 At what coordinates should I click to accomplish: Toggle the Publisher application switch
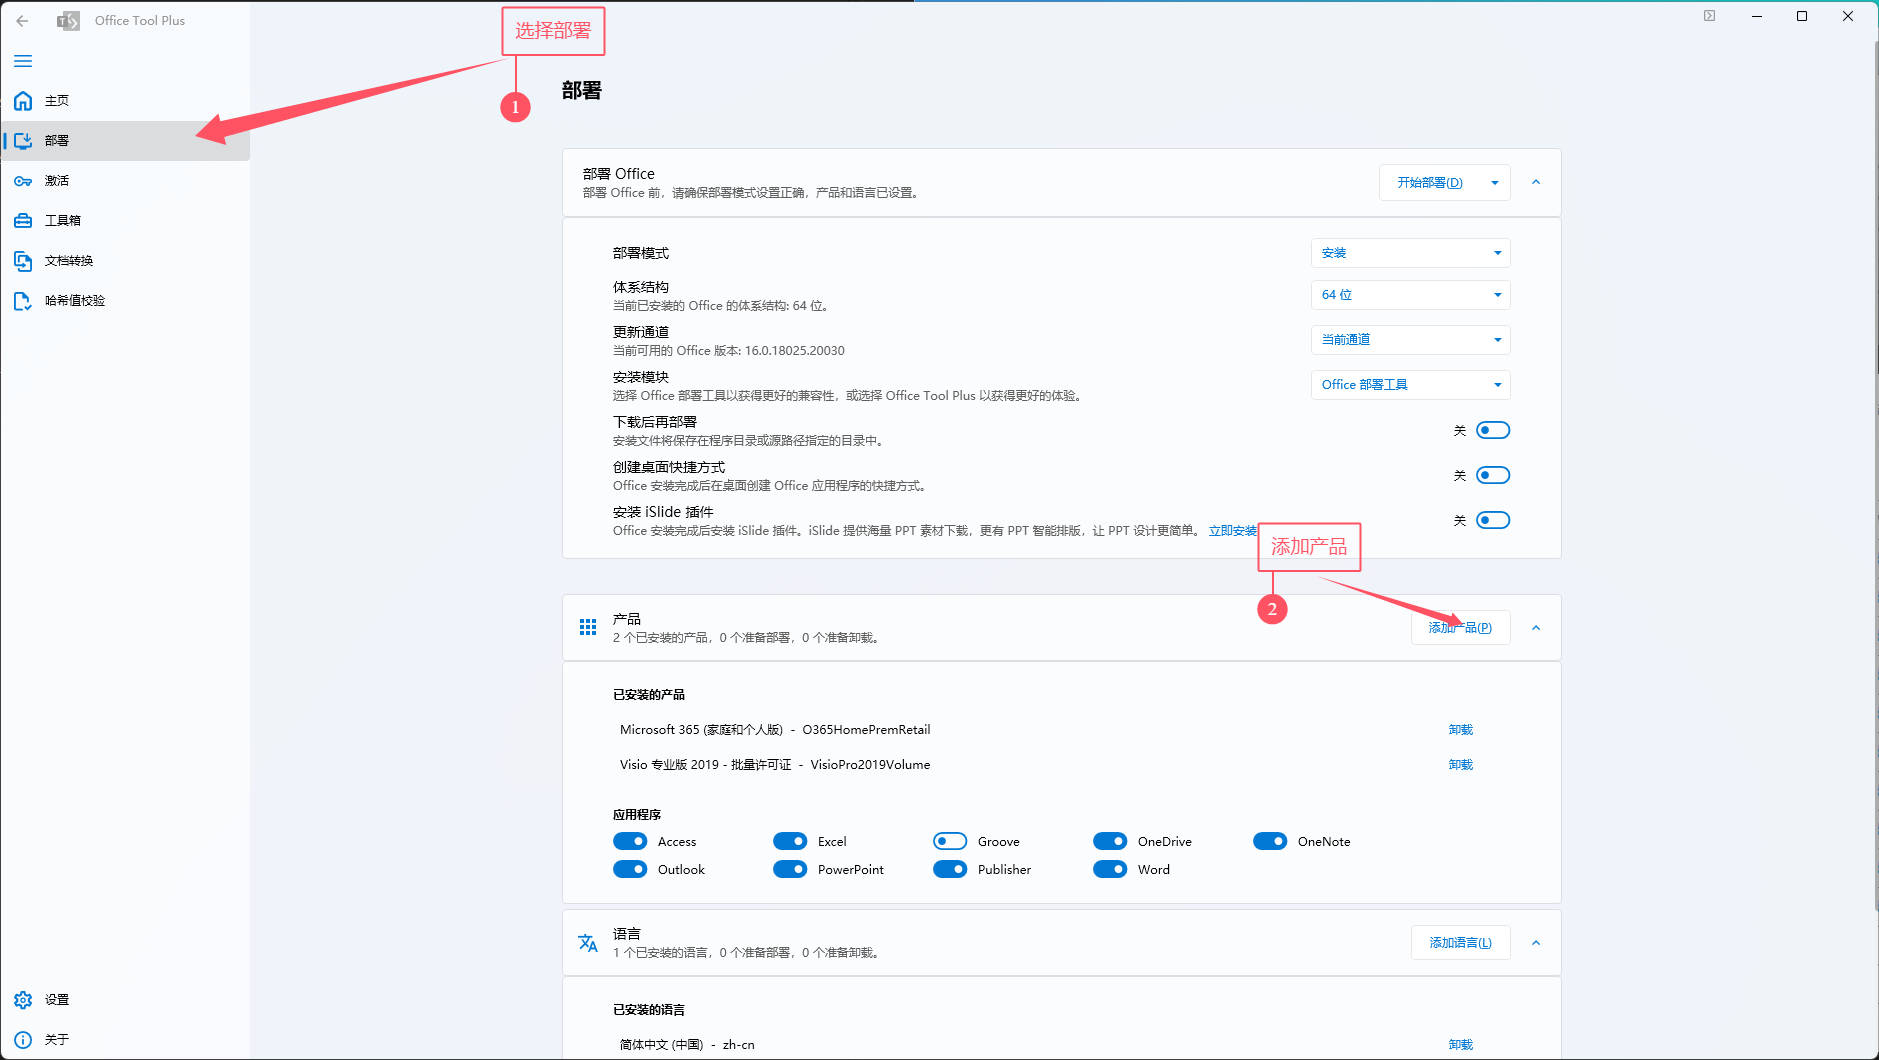pos(950,870)
